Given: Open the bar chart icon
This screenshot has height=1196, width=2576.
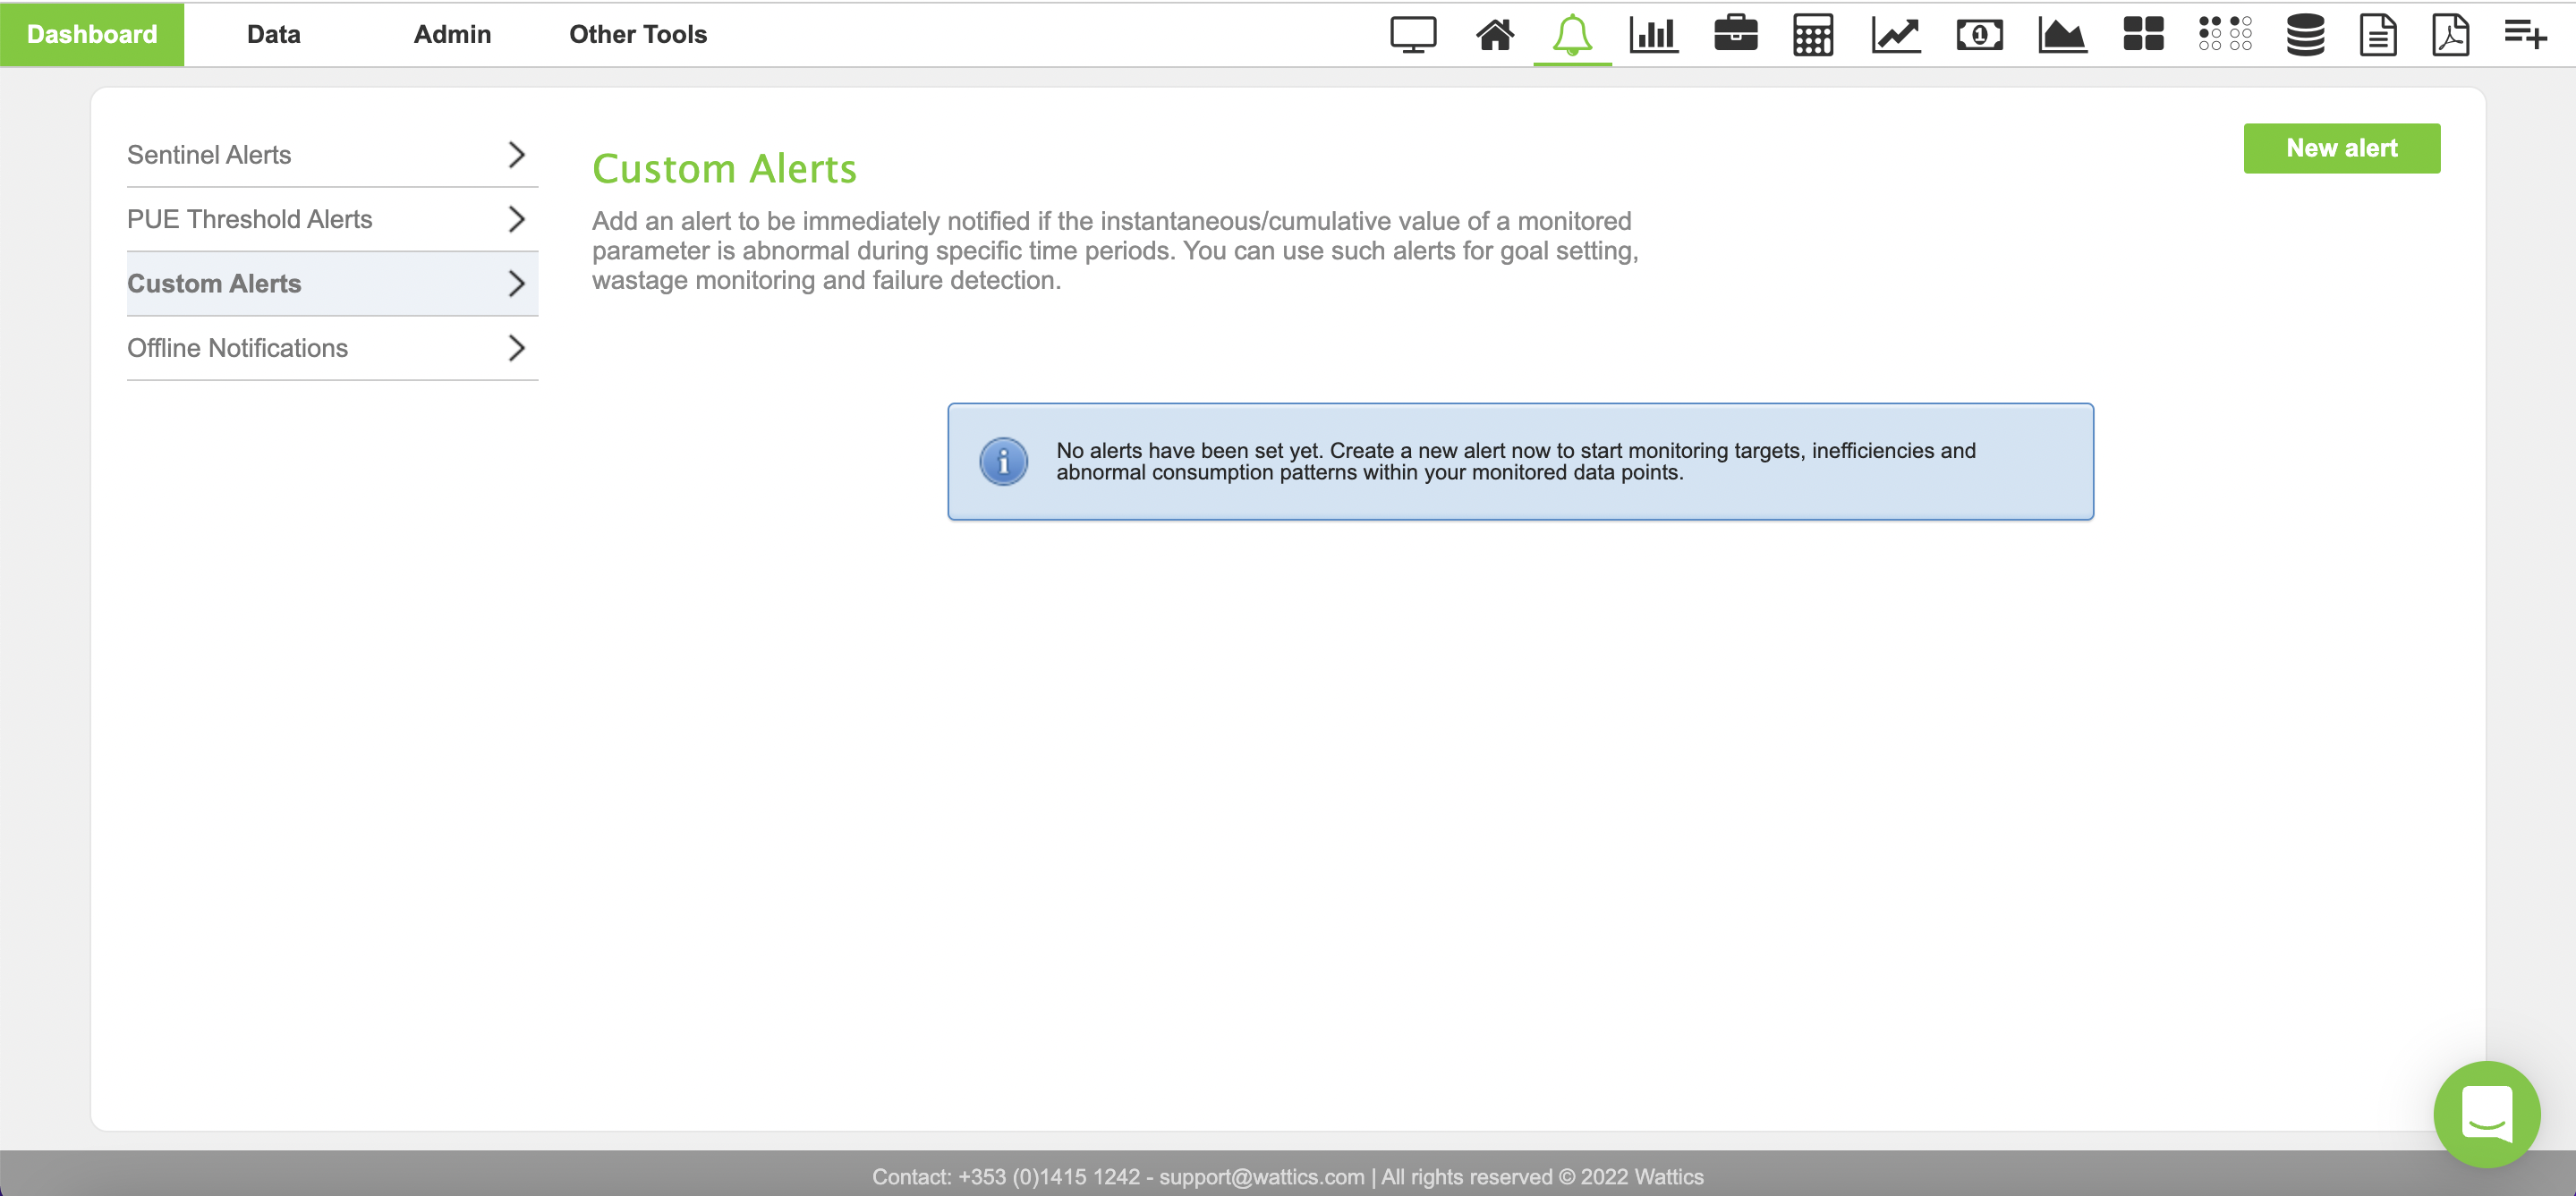Looking at the screenshot, I should click(x=1653, y=35).
